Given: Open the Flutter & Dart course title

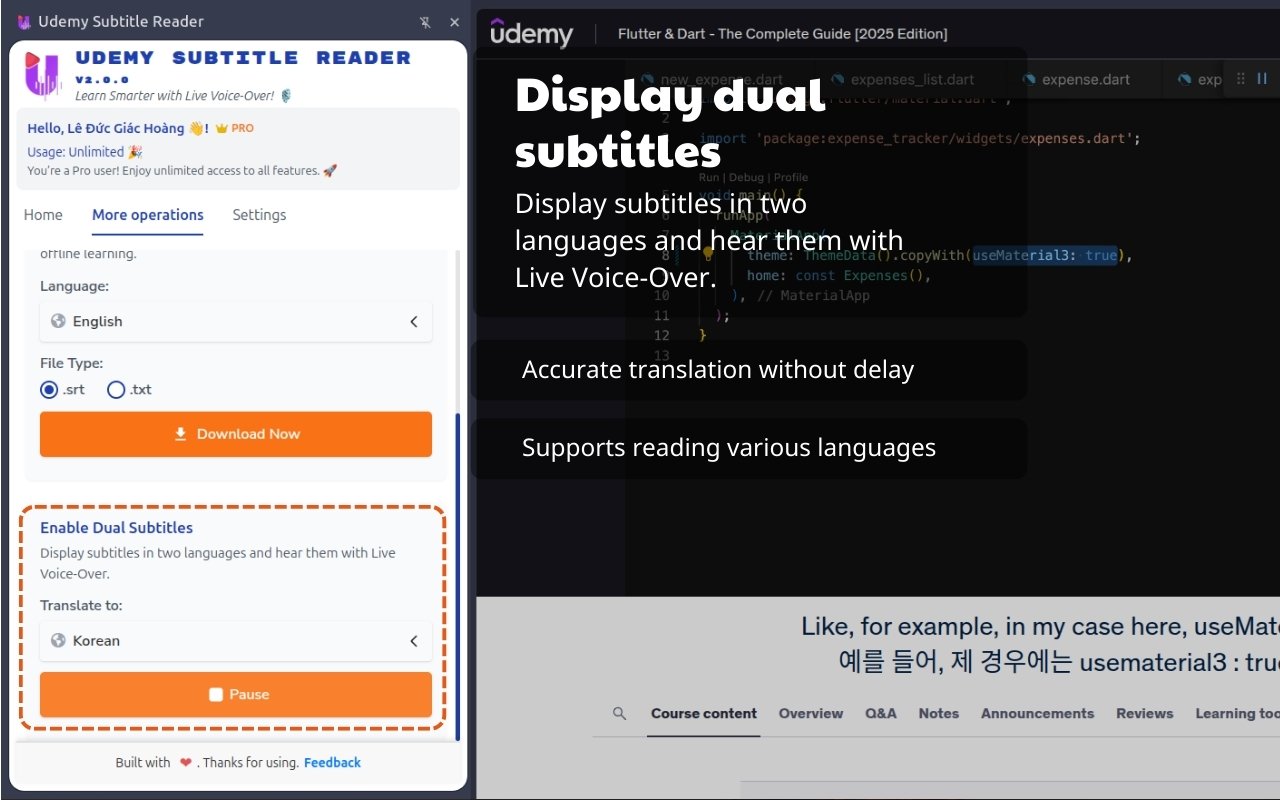Looking at the screenshot, I should tap(783, 34).
